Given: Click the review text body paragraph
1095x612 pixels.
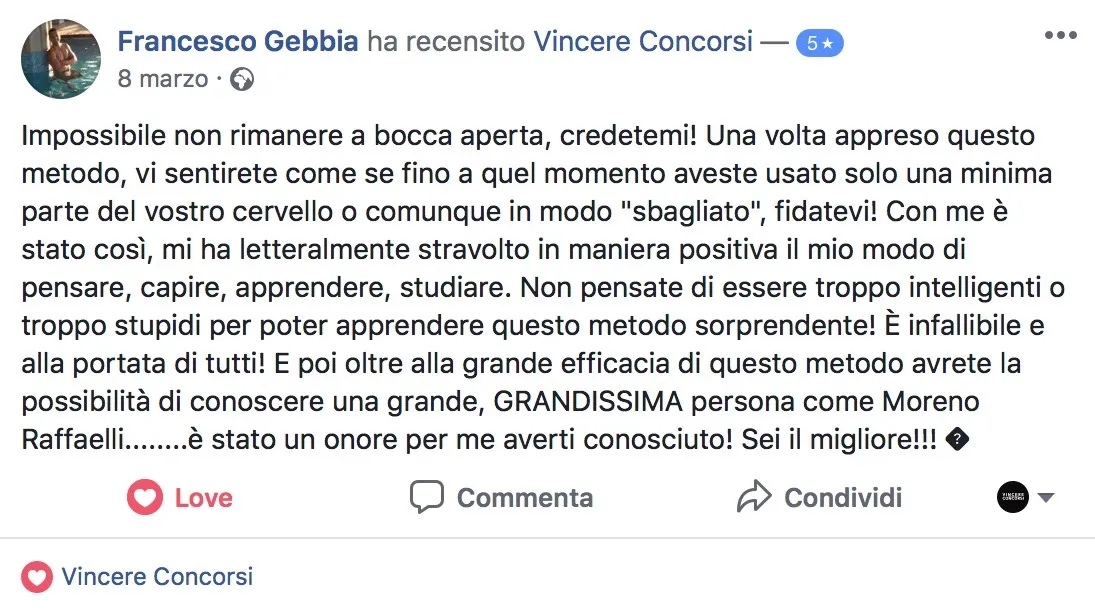Looking at the screenshot, I should 543,287.
